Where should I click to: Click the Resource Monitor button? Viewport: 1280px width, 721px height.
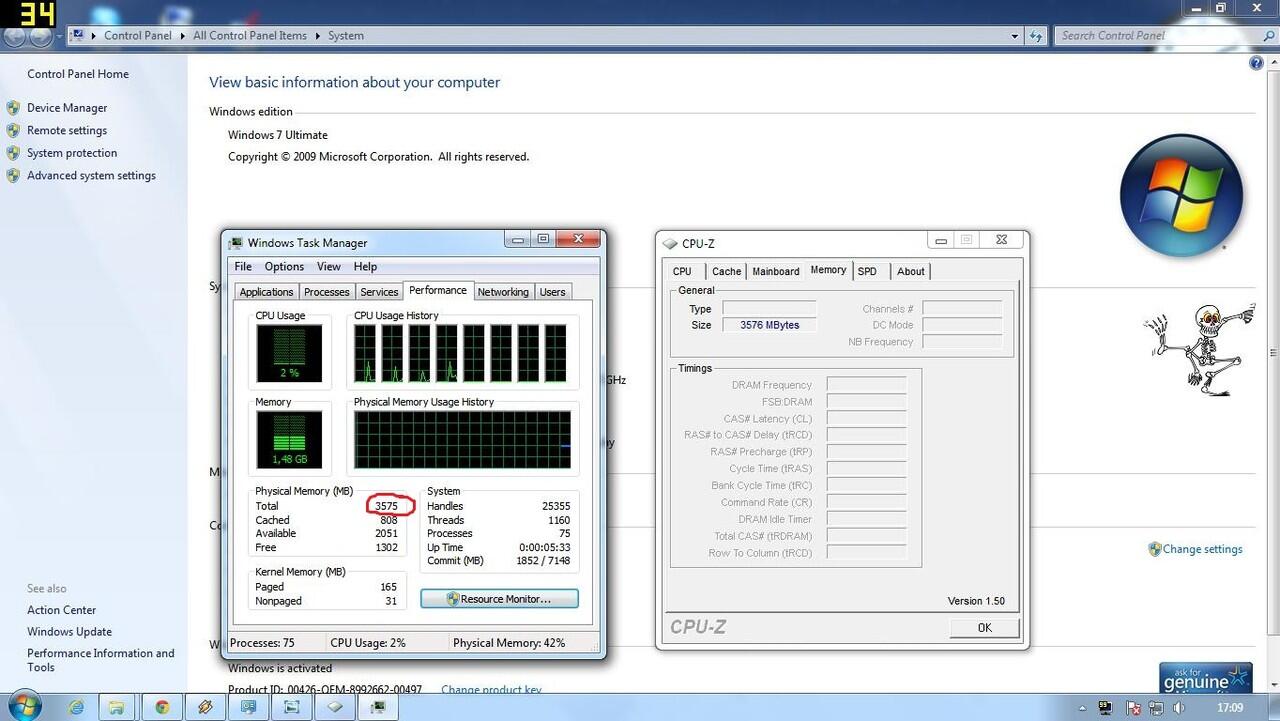tap(499, 598)
